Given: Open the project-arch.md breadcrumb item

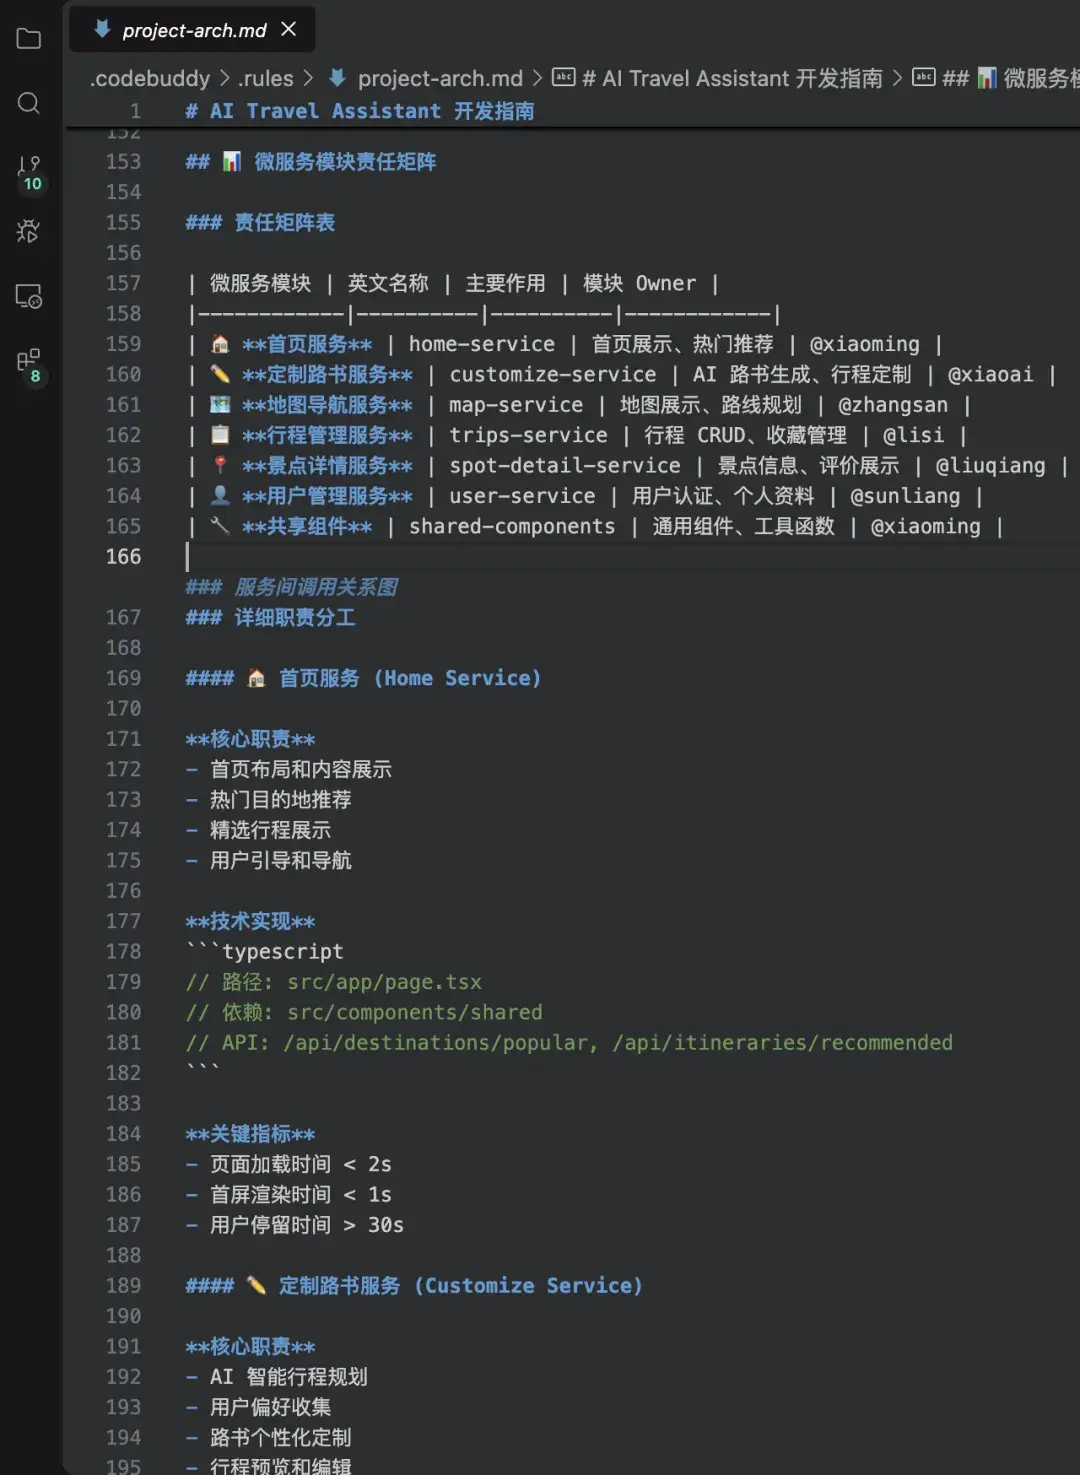Looking at the screenshot, I should click(441, 78).
